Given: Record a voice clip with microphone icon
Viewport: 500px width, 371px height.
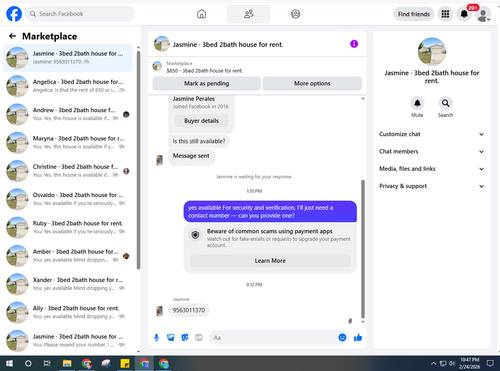Looking at the screenshot, I should tap(156, 338).
